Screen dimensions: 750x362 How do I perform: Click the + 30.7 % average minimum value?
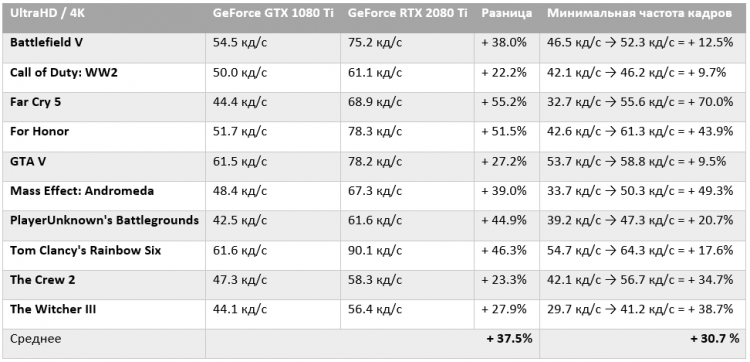[x=715, y=339]
